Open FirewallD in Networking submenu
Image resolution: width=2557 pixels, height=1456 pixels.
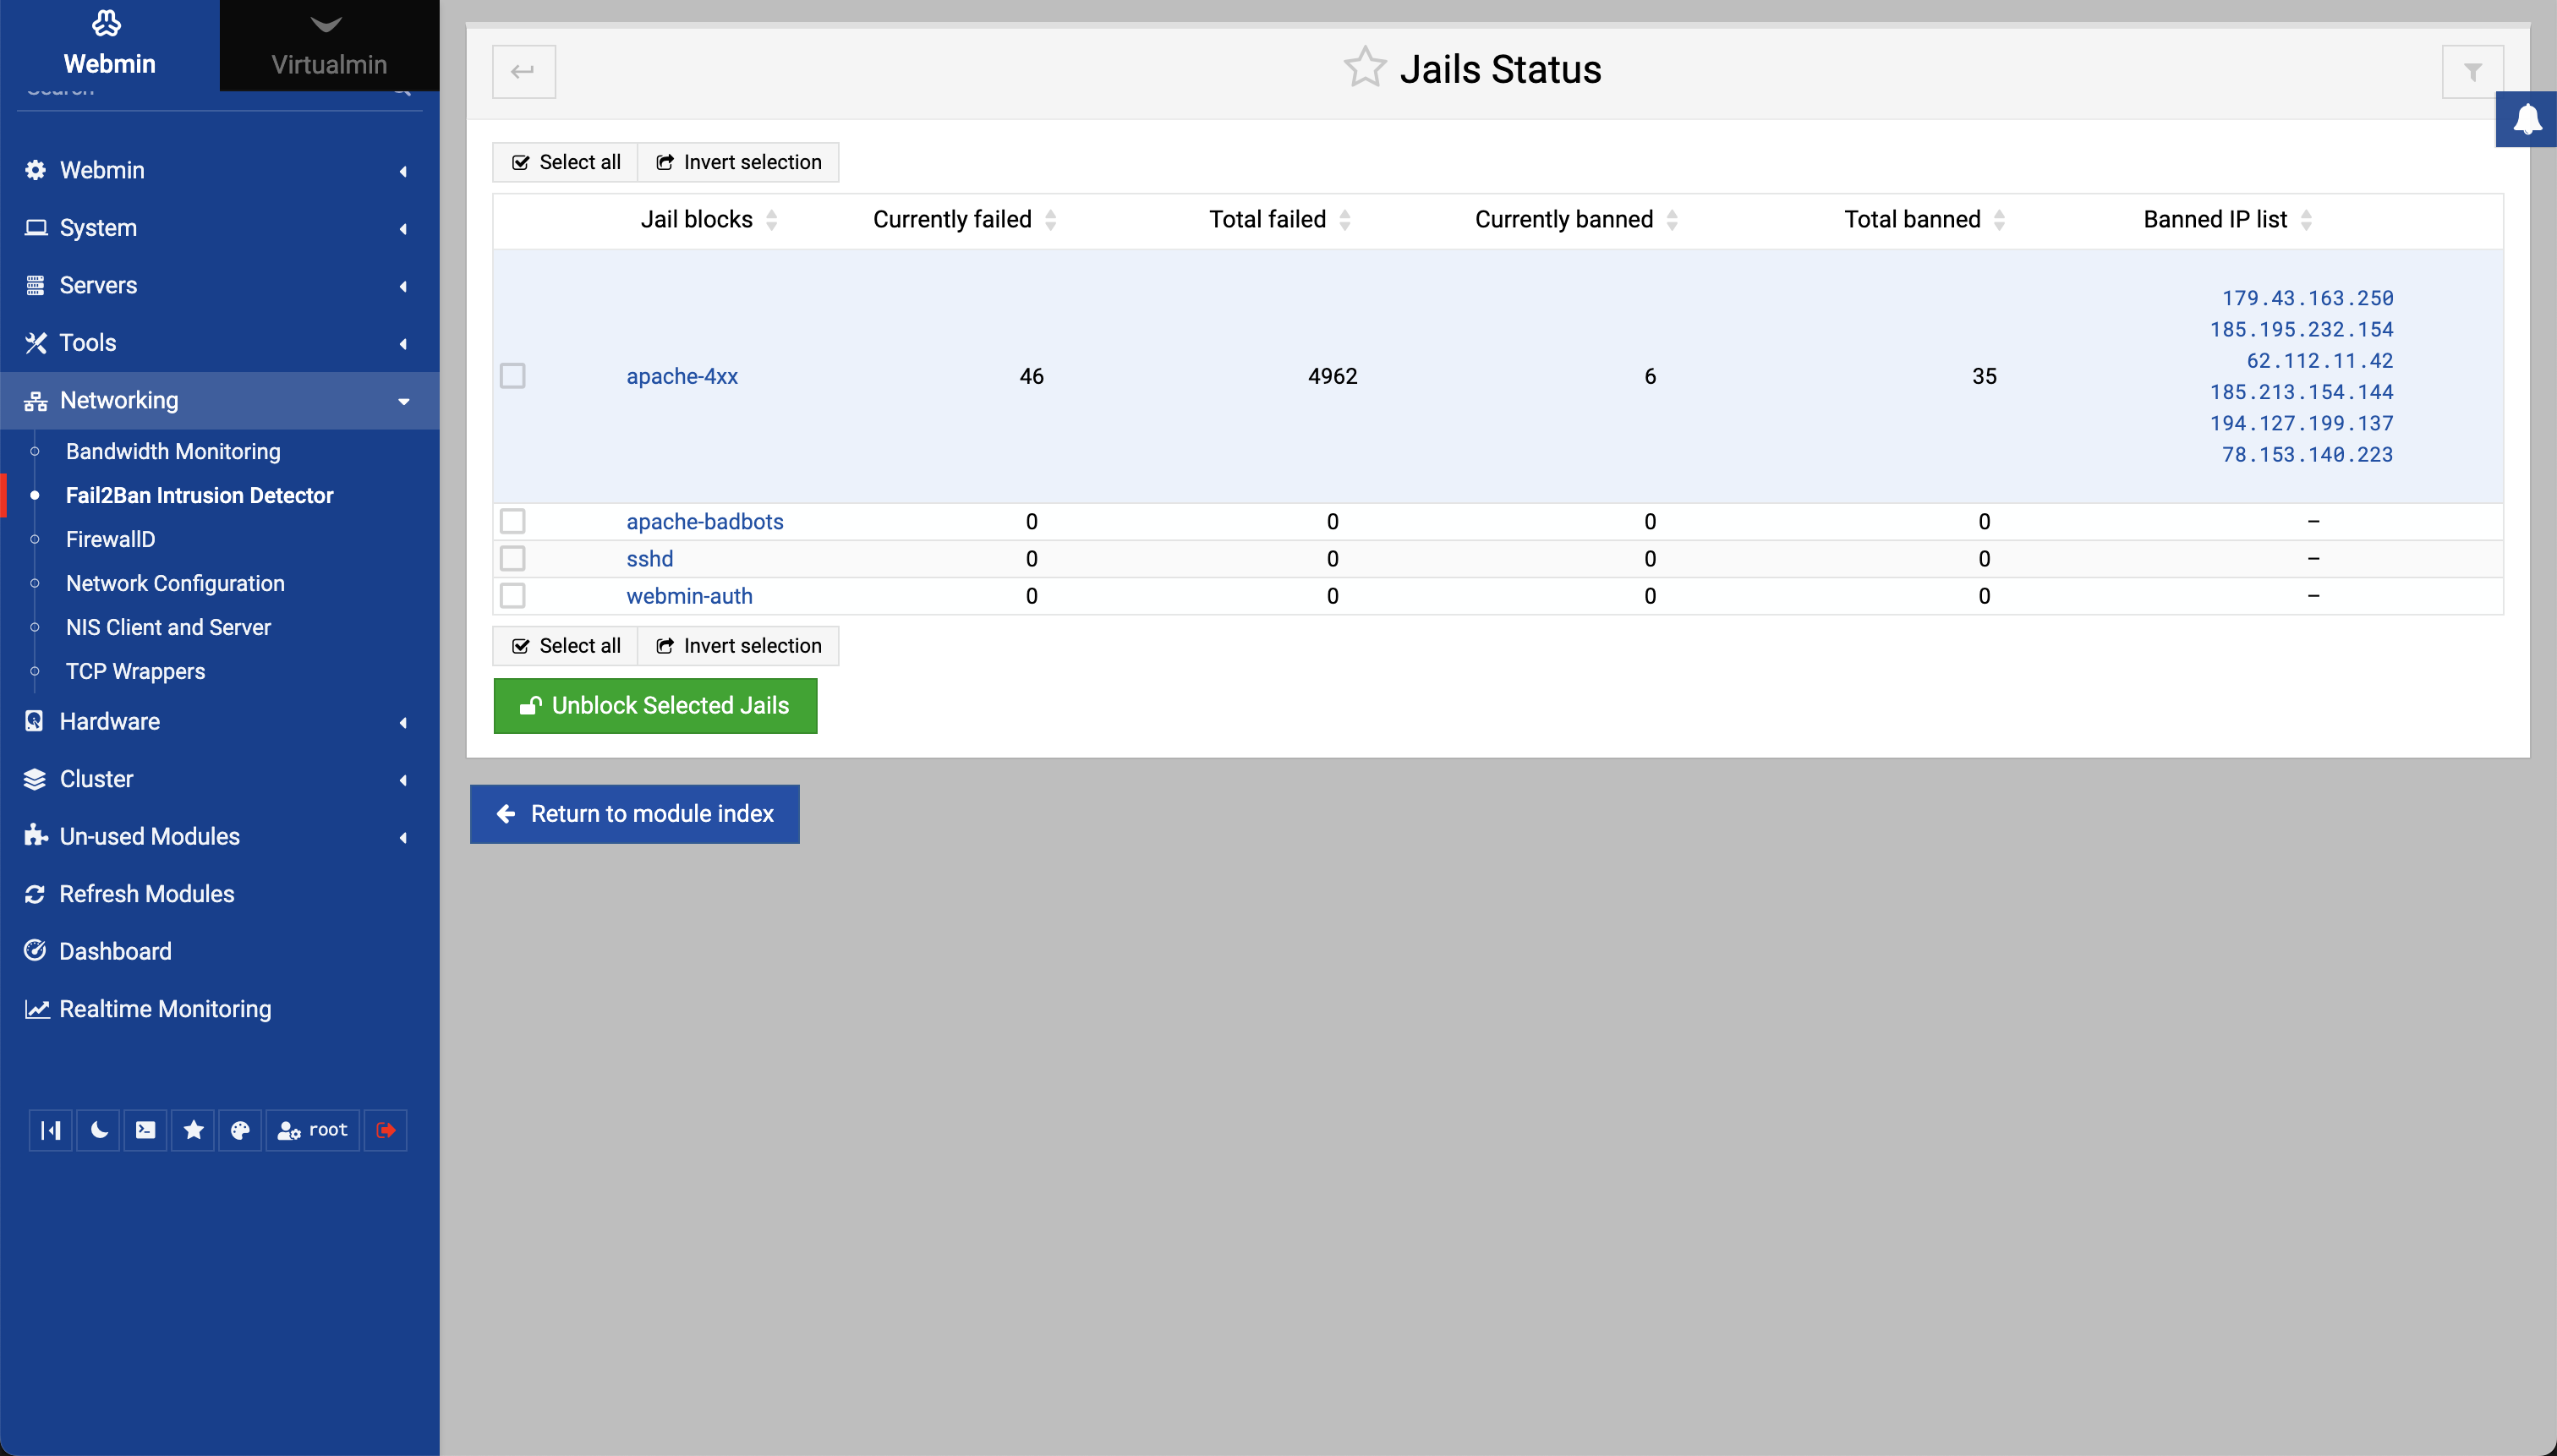point(110,539)
